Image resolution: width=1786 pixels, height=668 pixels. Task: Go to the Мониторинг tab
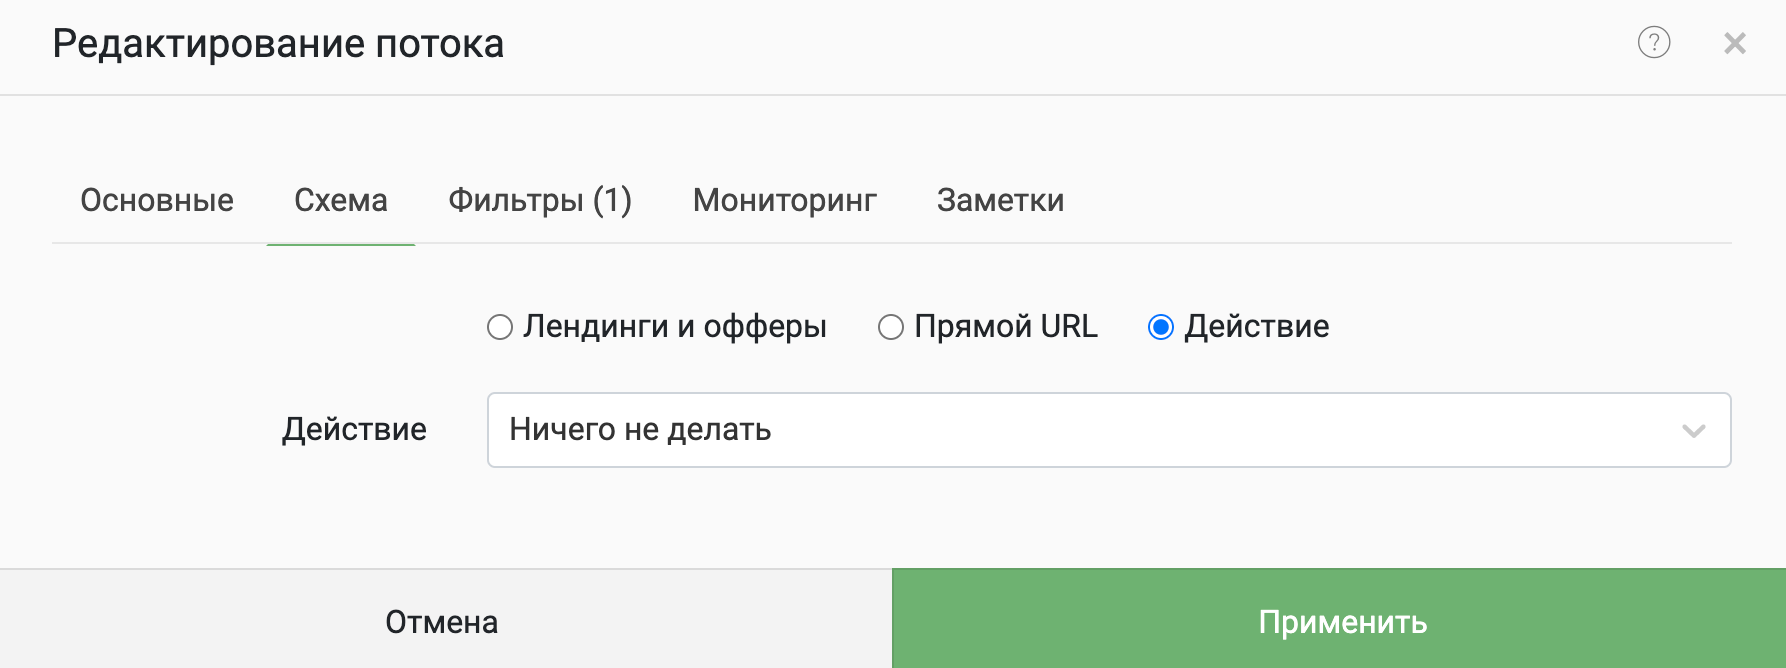tap(785, 200)
